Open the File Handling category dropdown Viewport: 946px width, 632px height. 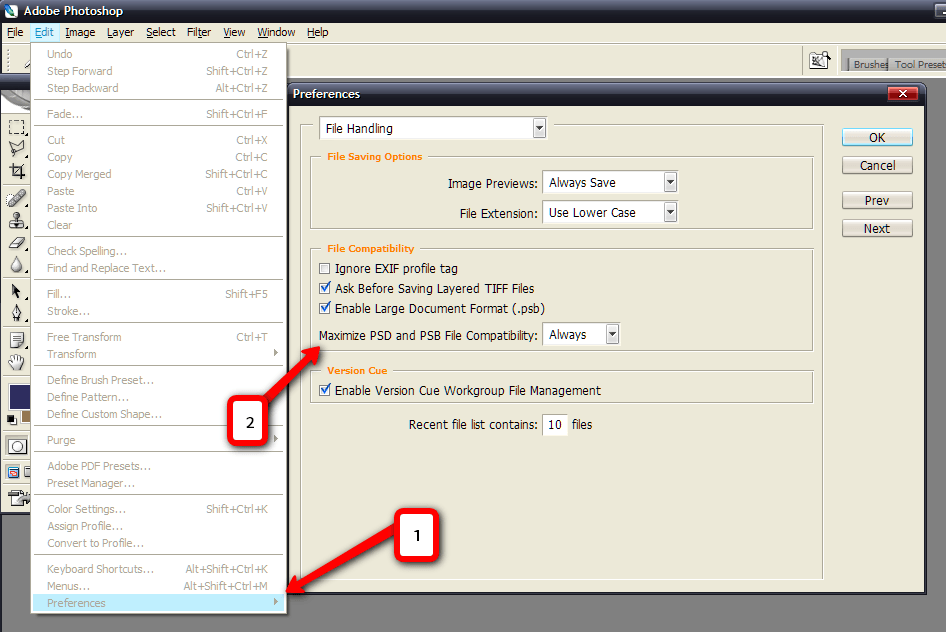(x=539, y=129)
